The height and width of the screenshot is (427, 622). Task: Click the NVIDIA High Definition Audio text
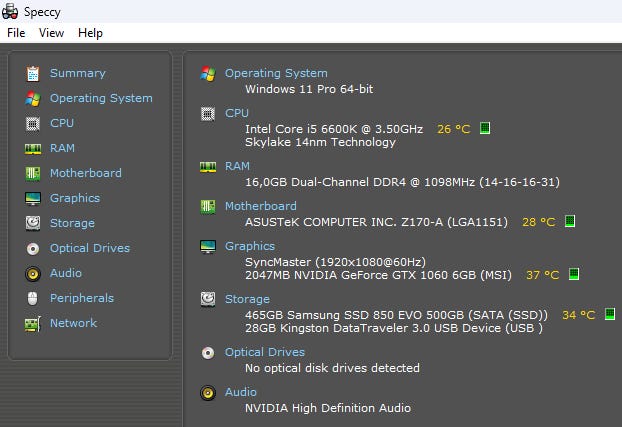click(328, 408)
